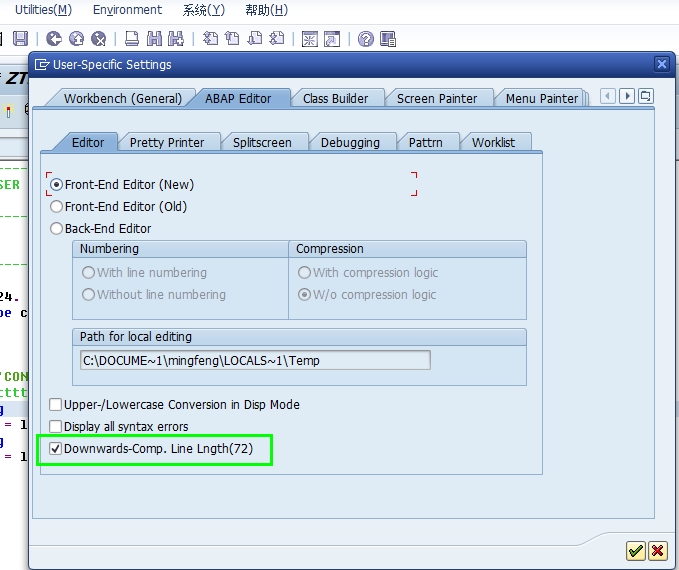Open the Debugging sub-tab
Viewport: 679px width, 570px height.
coord(350,142)
